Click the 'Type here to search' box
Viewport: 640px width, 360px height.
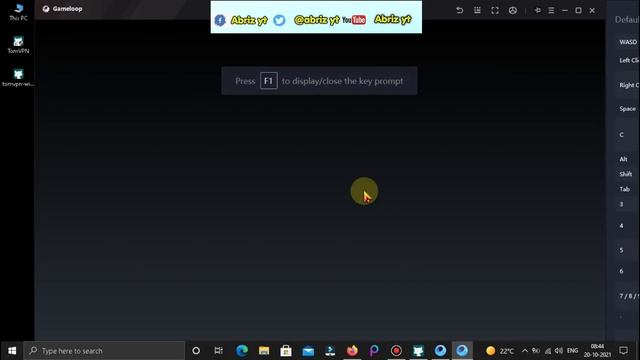(x=104, y=351)
